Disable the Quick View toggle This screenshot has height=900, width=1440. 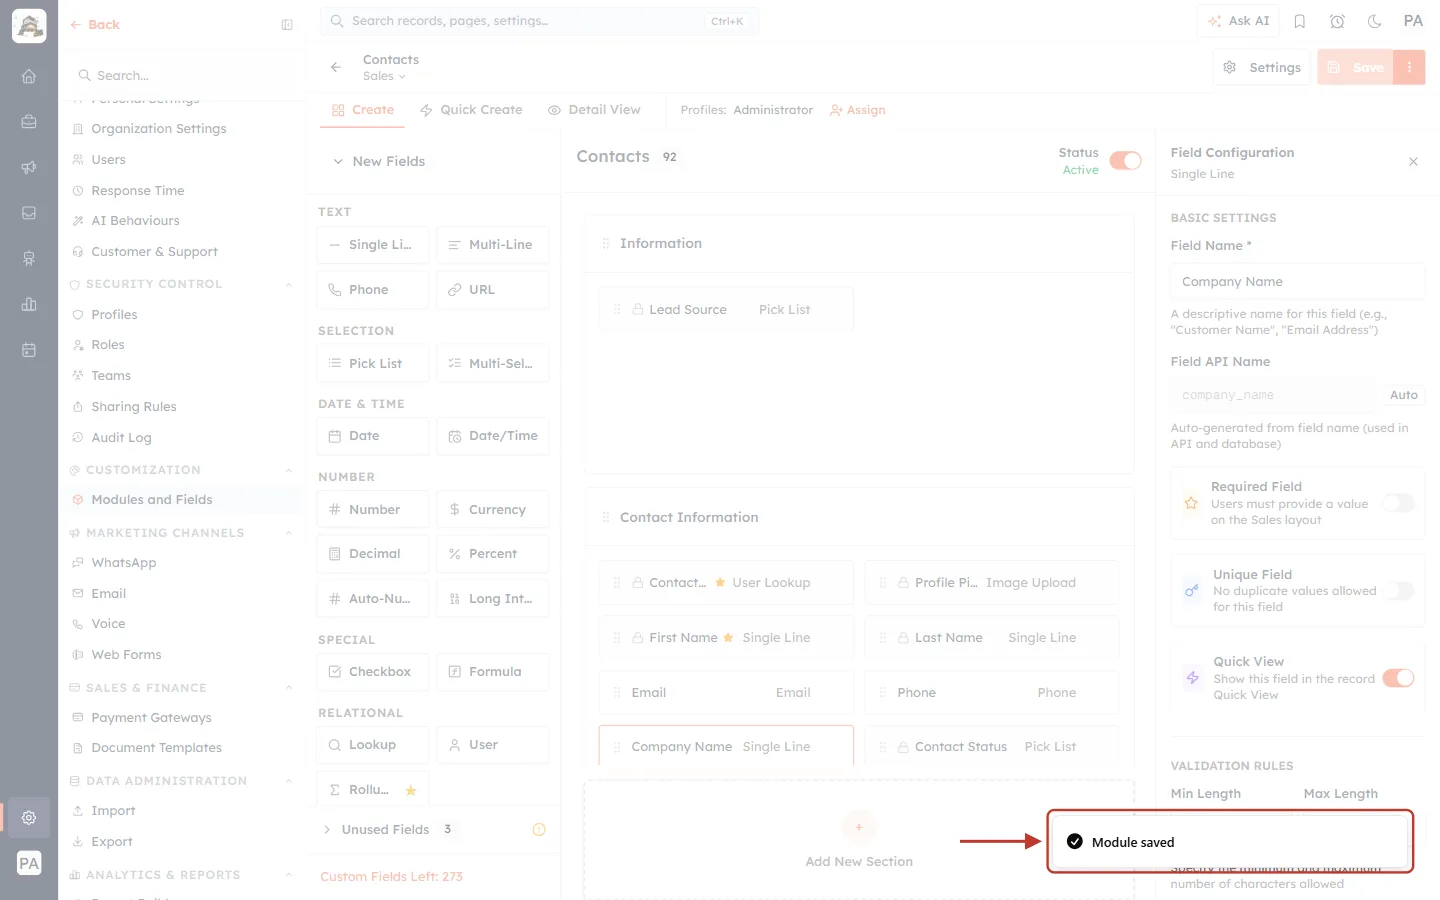(x=1399, y=678)
